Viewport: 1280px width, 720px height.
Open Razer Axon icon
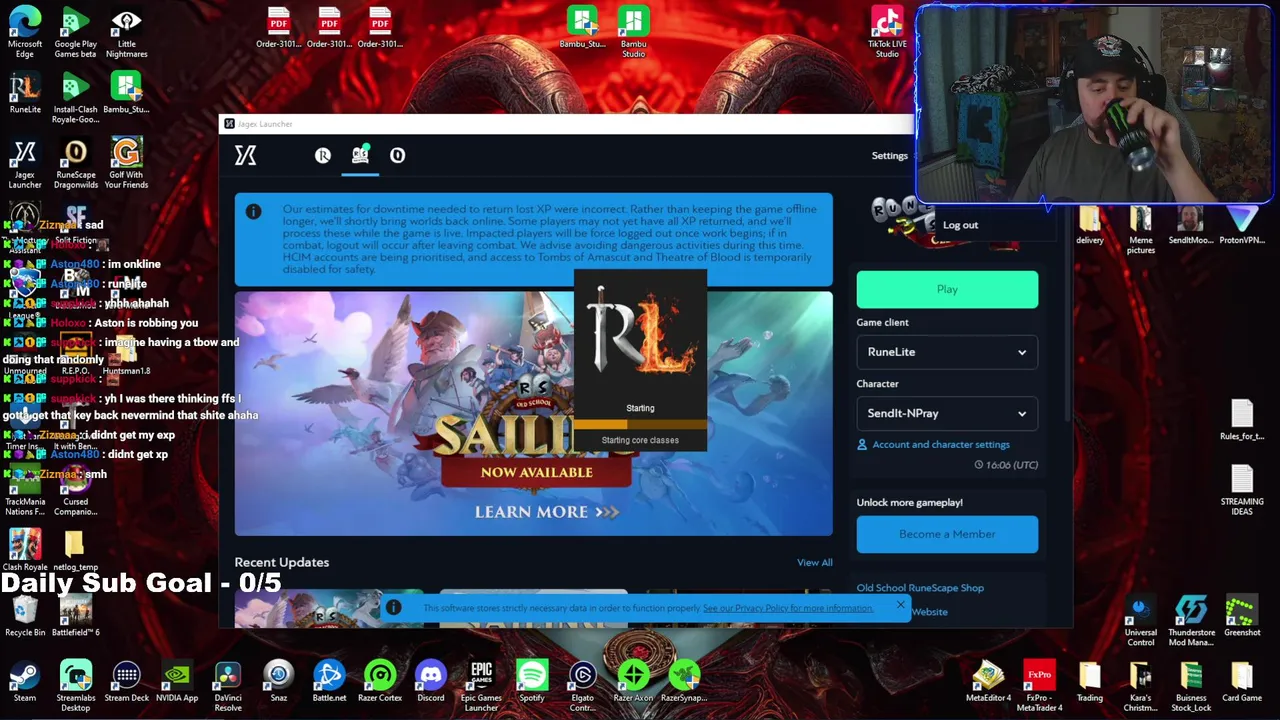coord(634,682)
